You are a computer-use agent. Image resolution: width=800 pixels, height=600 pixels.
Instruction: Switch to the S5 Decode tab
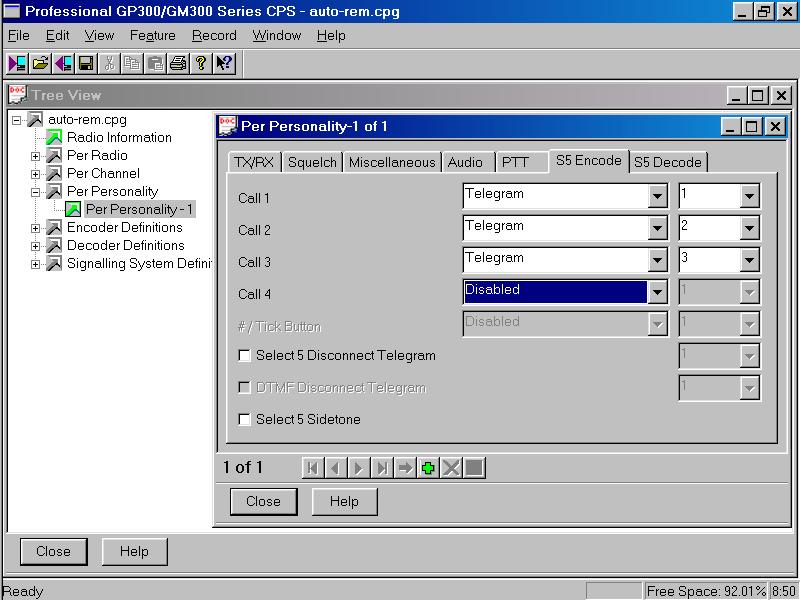668,162
